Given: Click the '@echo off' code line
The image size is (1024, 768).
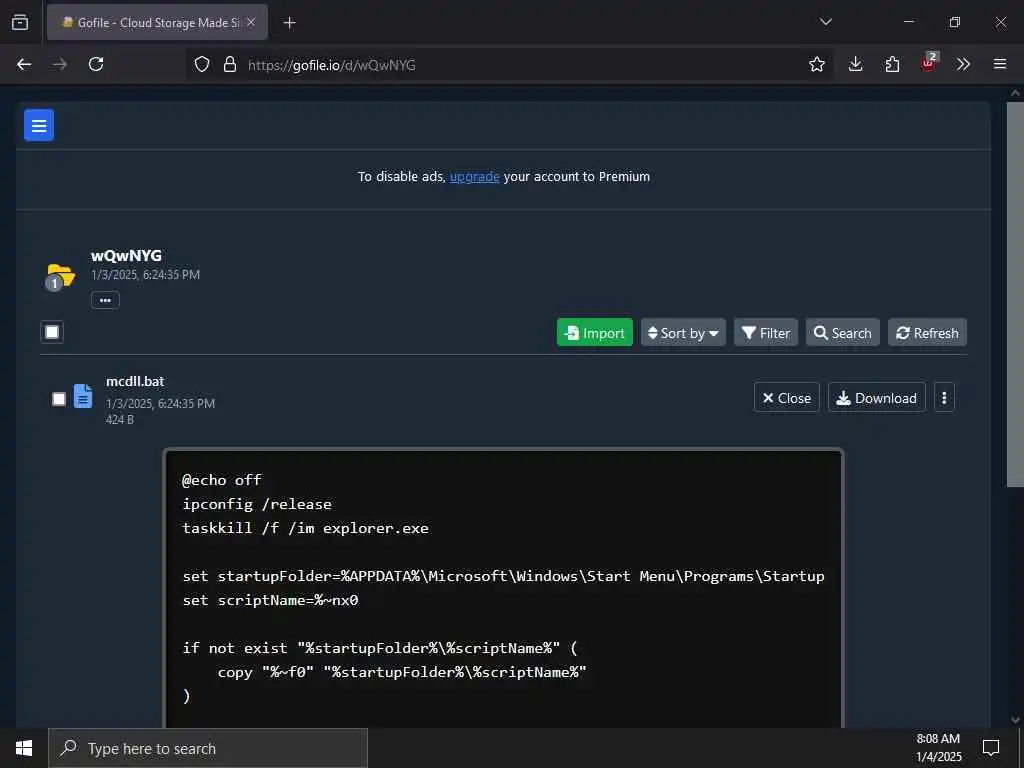Looking at the screenshot, I should click(x=222, y=480).
